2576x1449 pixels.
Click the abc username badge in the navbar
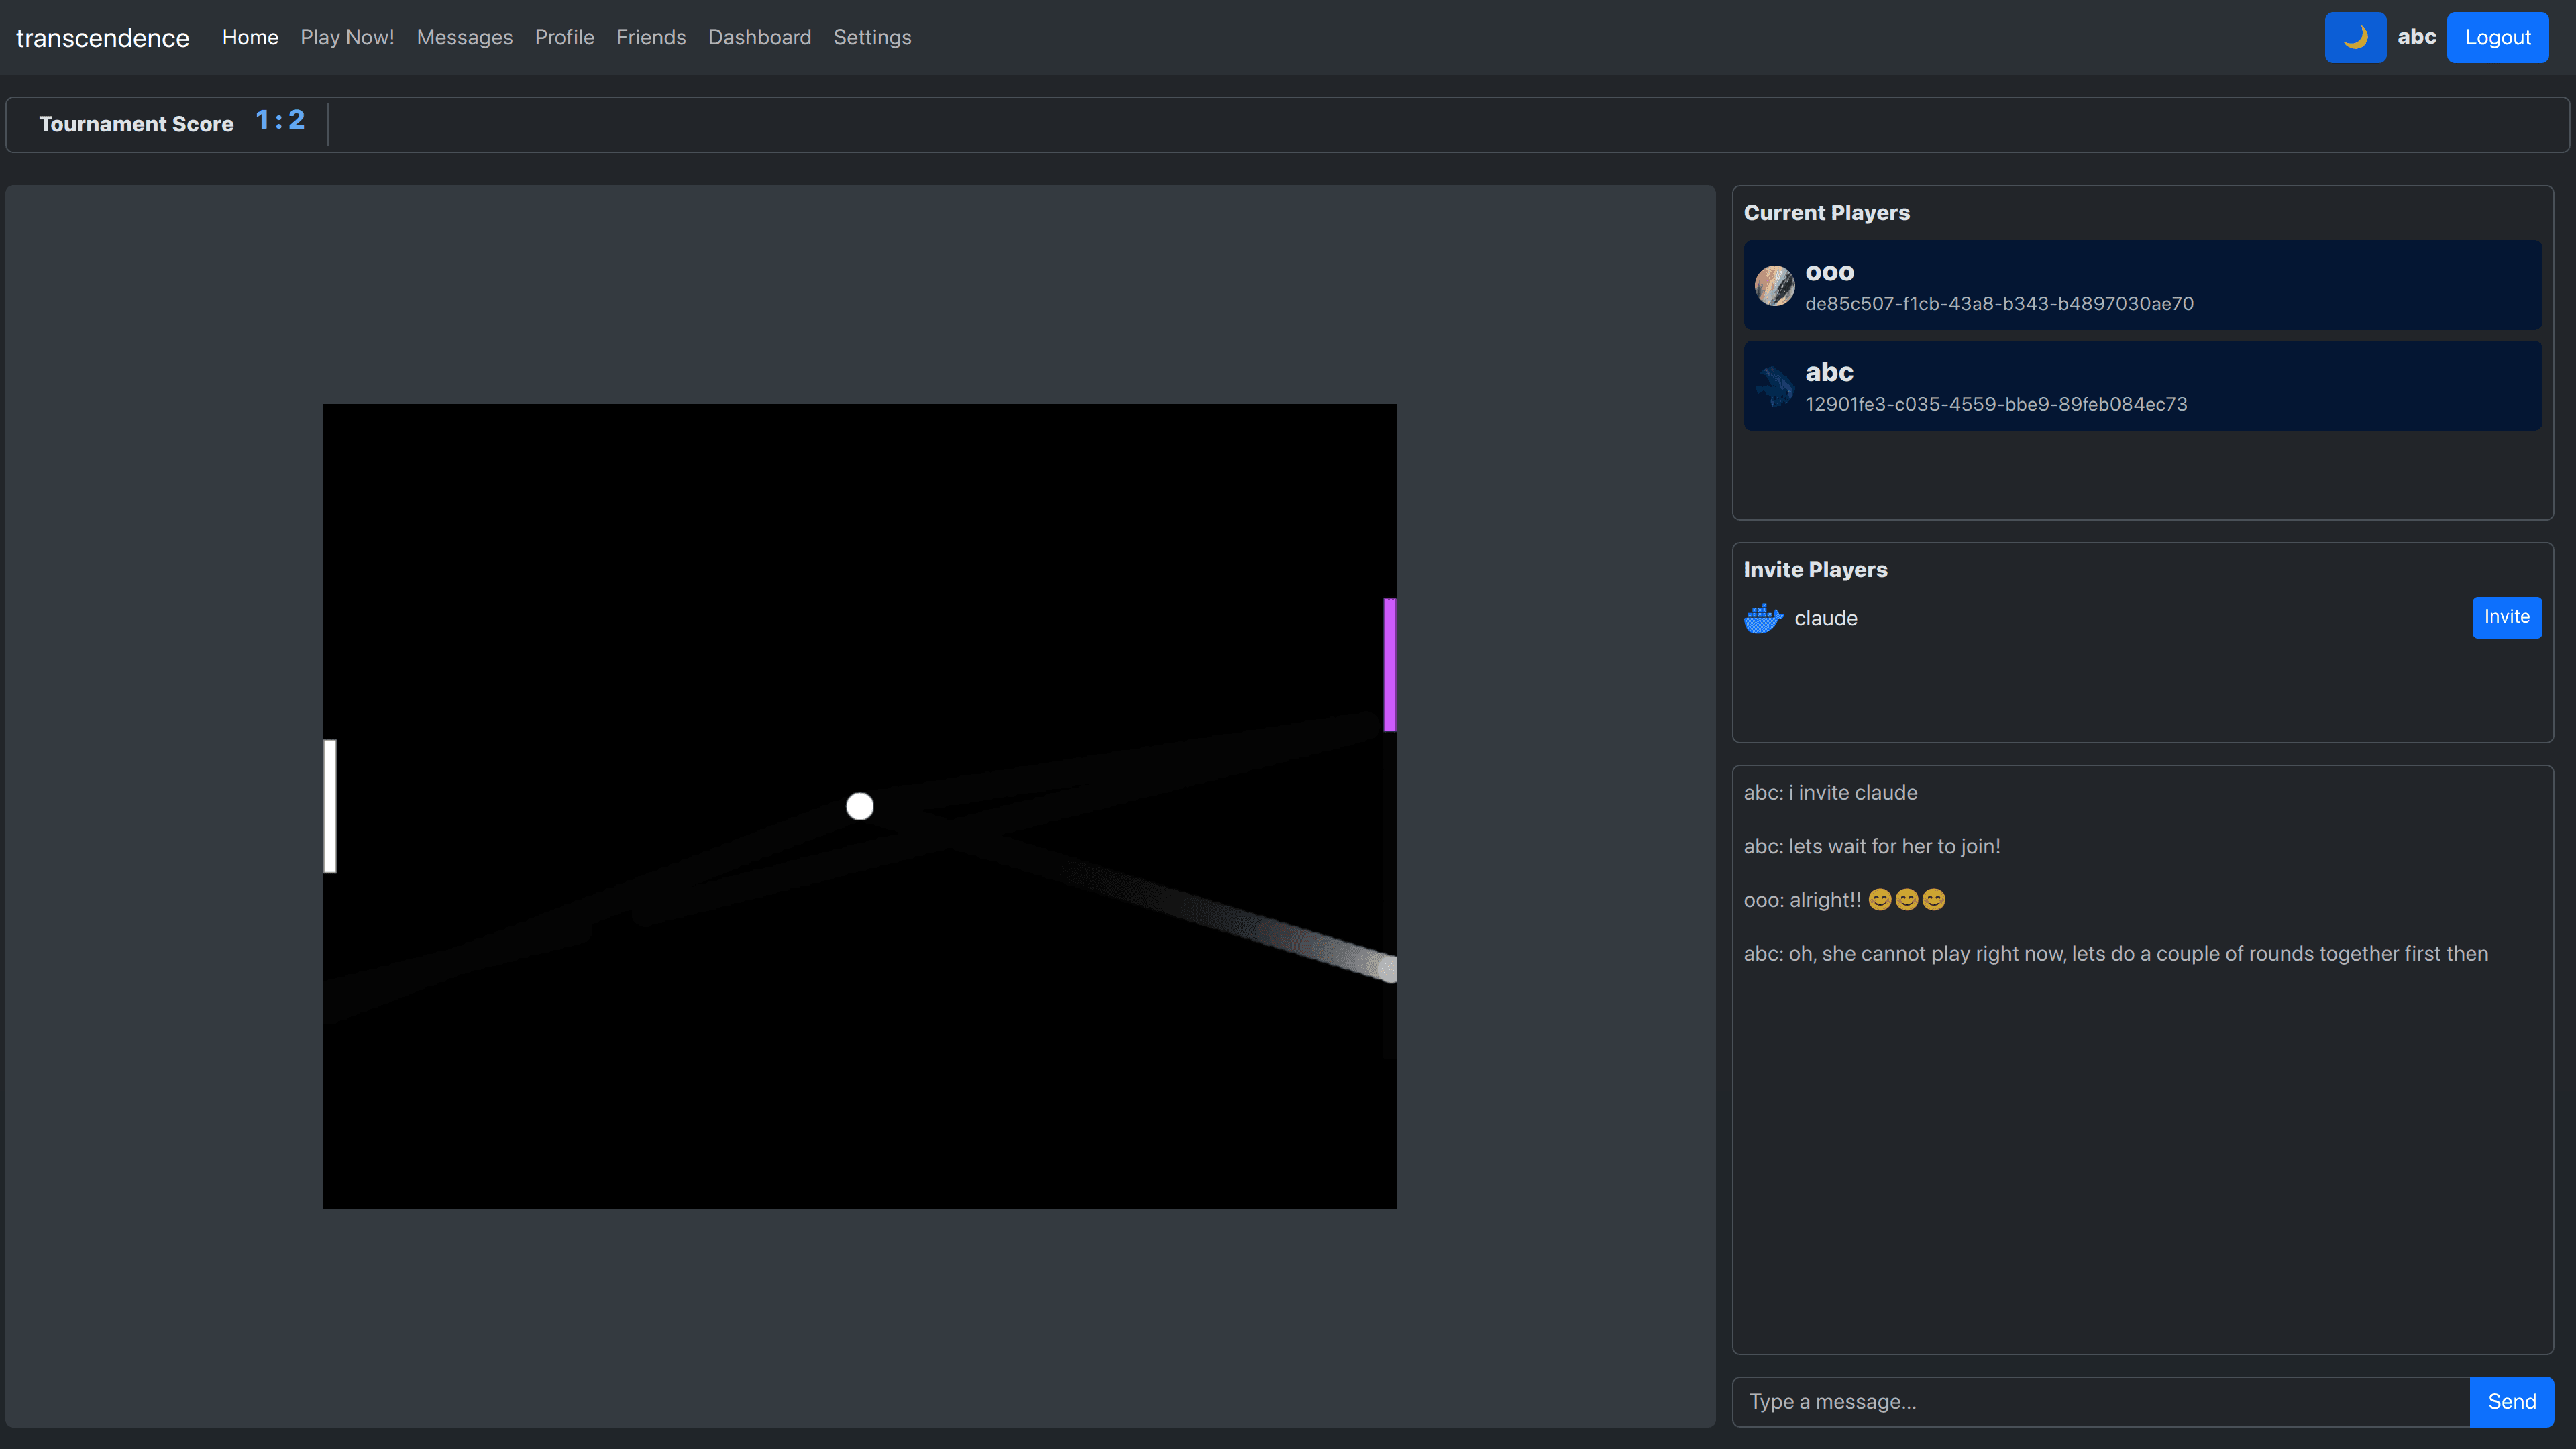2417,37
